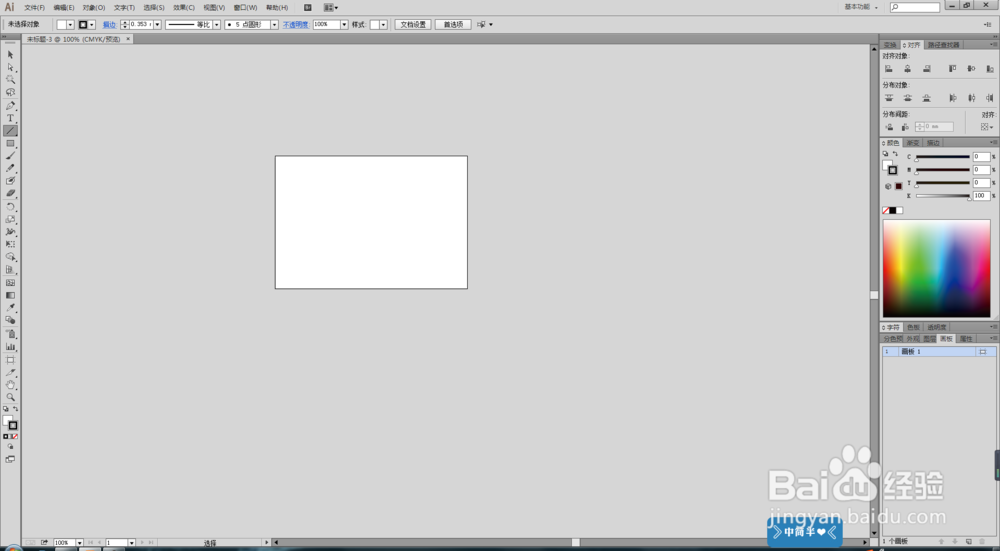
Task: Select the Eraser tool
Action: (x=10, y=193)
